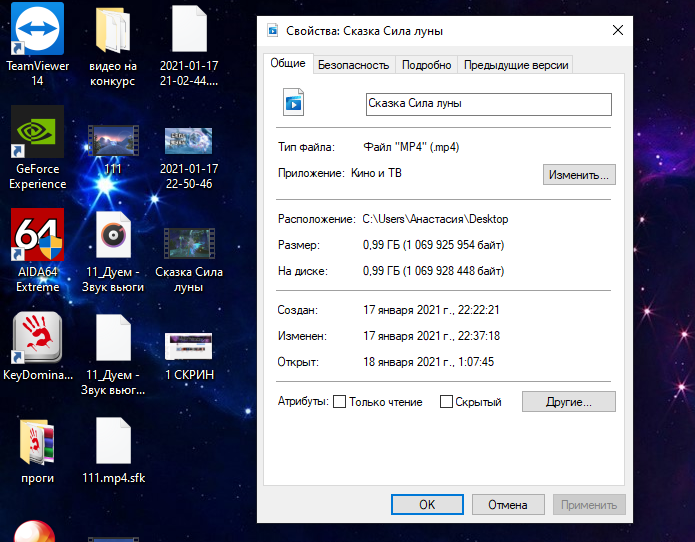Enable the Только чтение checkbox
This screenshot has width=695, height=542.
coord(340,402)
